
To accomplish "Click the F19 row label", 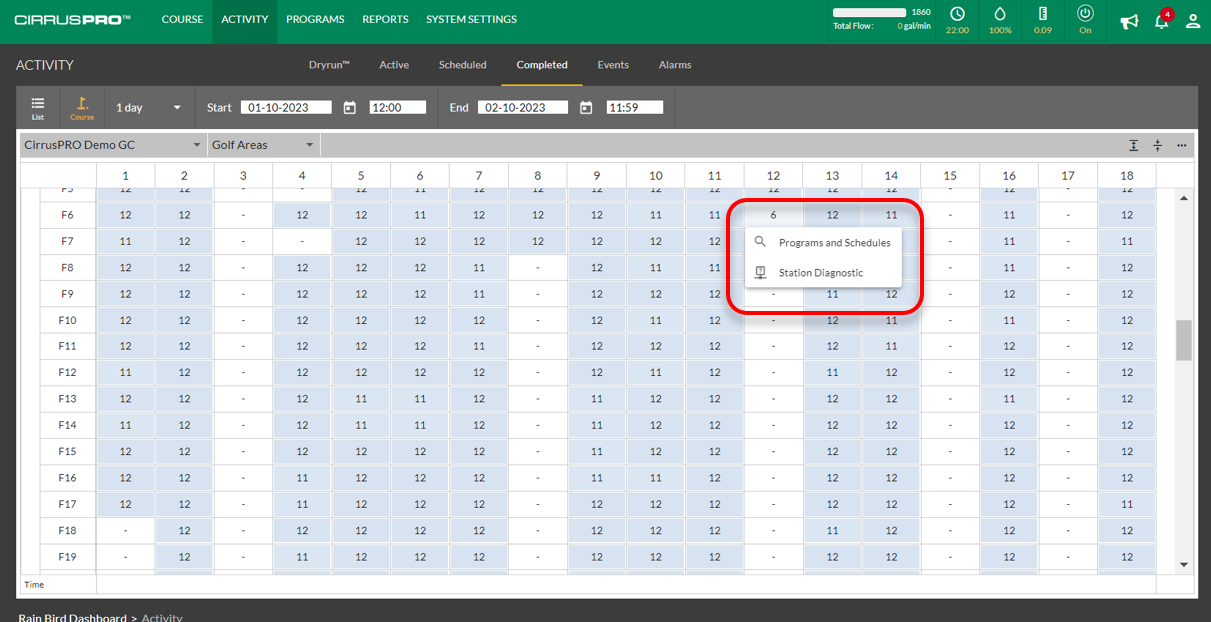I will pos(67,557).
